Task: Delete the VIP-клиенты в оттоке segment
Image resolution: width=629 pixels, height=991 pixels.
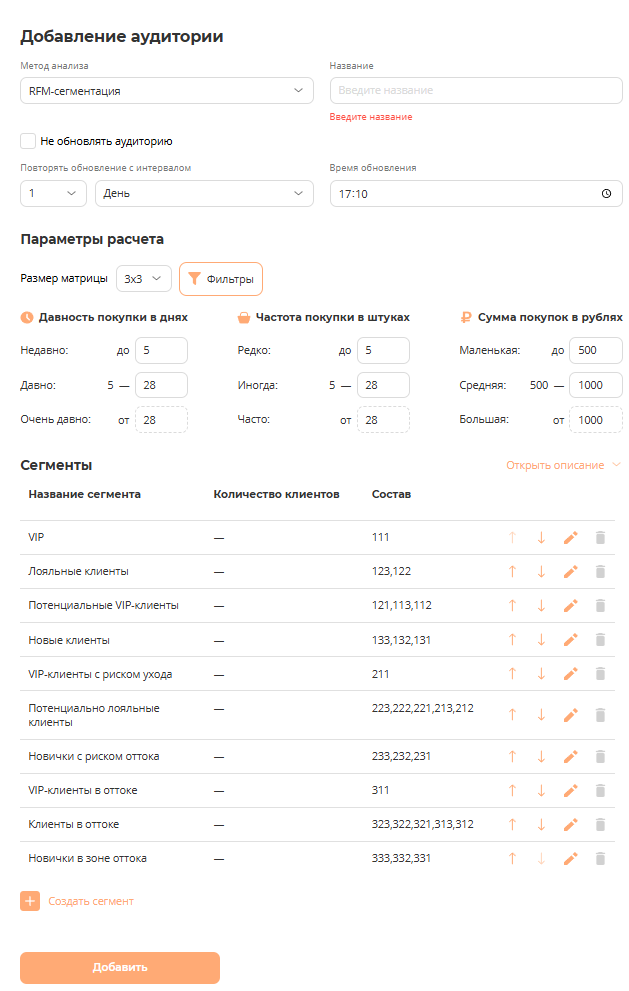Action: pyautogui.click(x=600, y=791)
